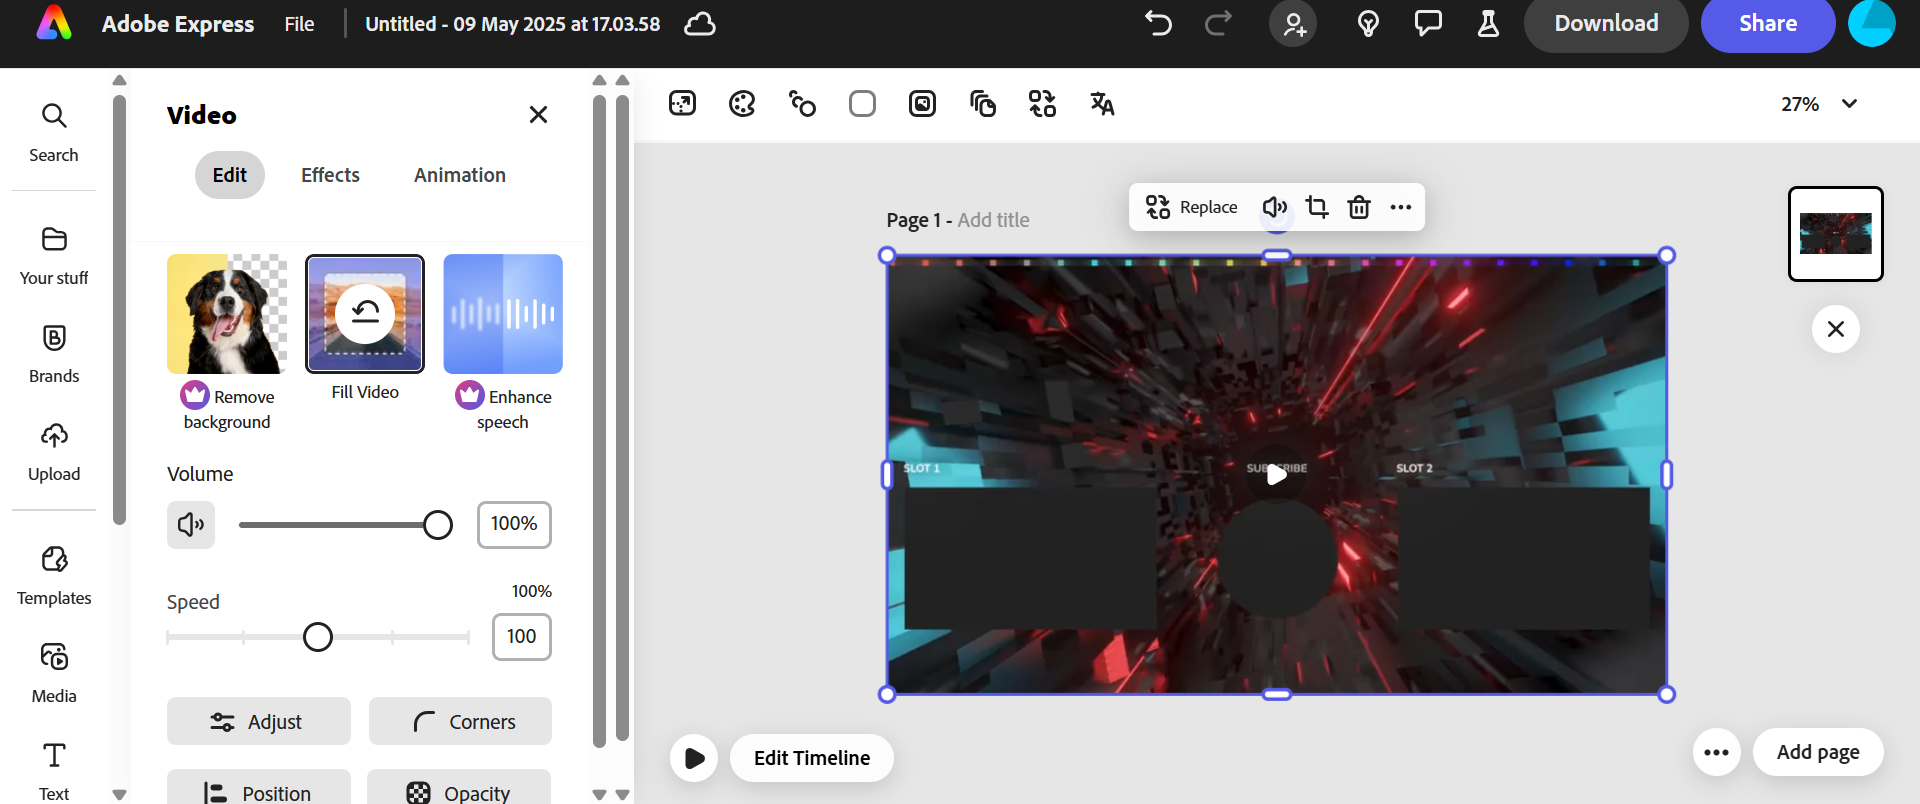Image resolution: width=1920 pixels, height=804 pixels.
Task: Redo the last action
Action: click(x=1218, y=24)
